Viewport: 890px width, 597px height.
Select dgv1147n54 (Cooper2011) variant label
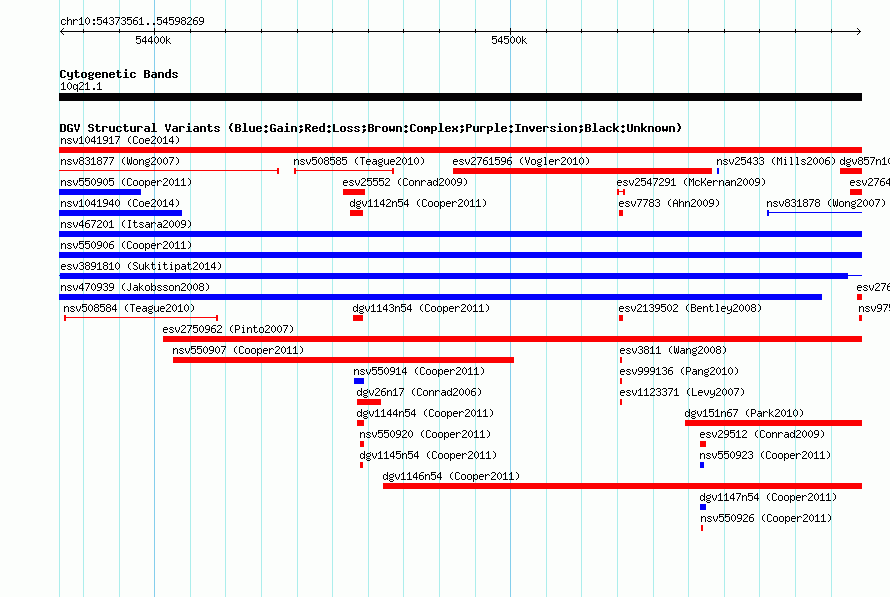coord(768,497)
